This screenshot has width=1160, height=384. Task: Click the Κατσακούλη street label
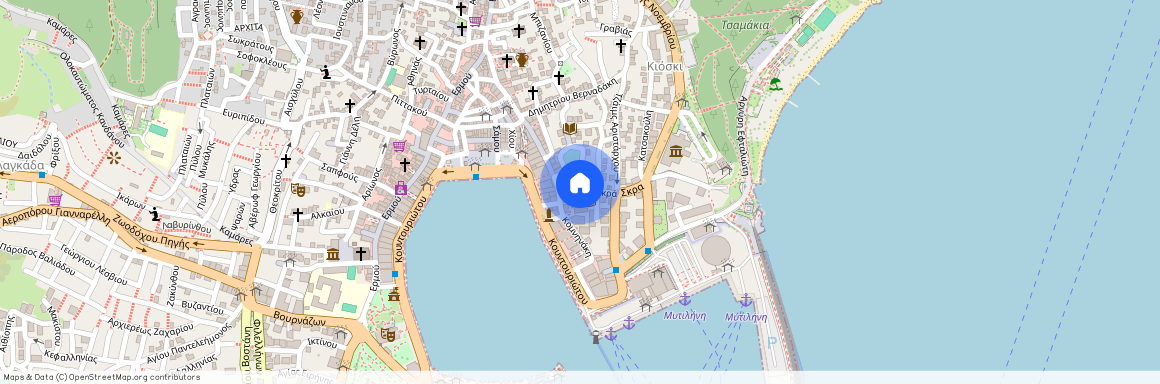[645, 135]
